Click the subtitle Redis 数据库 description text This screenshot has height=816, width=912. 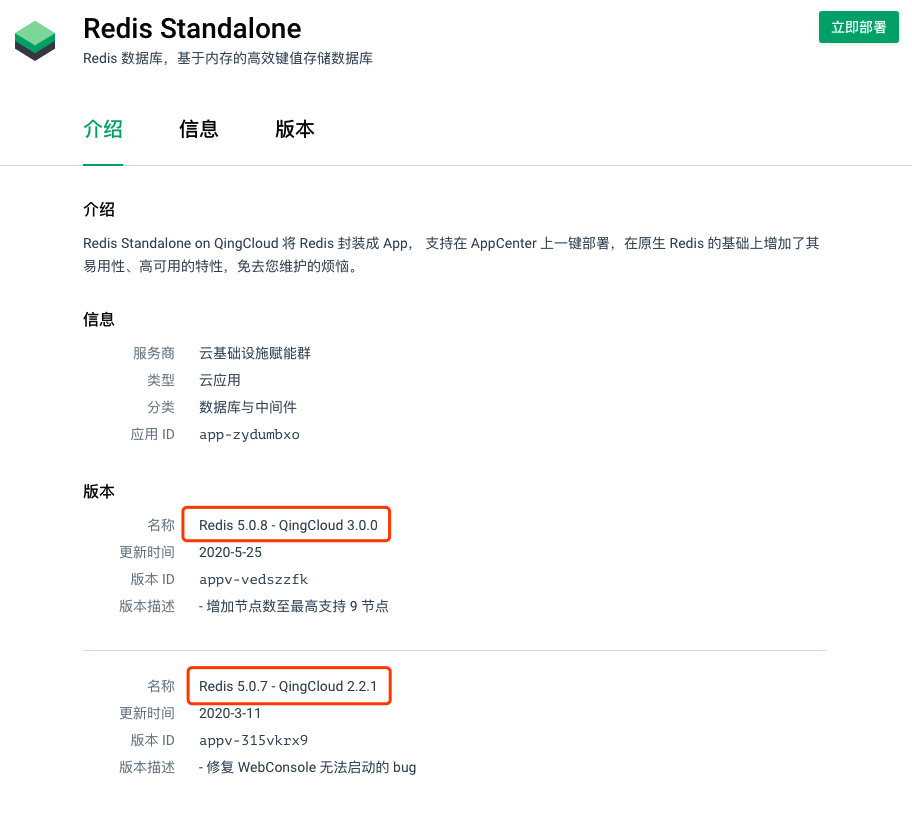[x=228, y=58]
